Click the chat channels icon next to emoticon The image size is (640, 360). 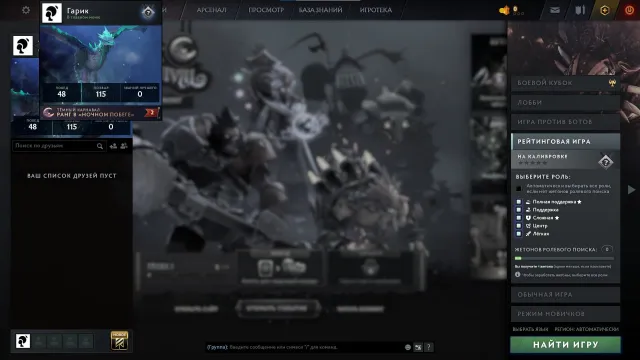point(418,347)
